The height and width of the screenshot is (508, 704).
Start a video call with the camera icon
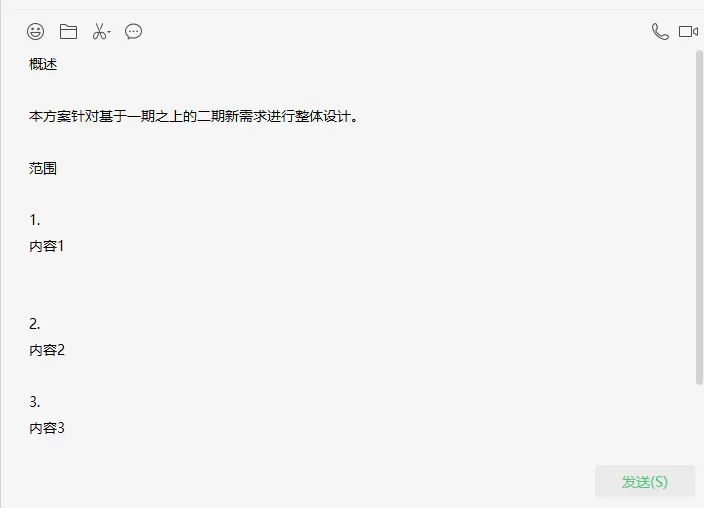tap(688, 32)
